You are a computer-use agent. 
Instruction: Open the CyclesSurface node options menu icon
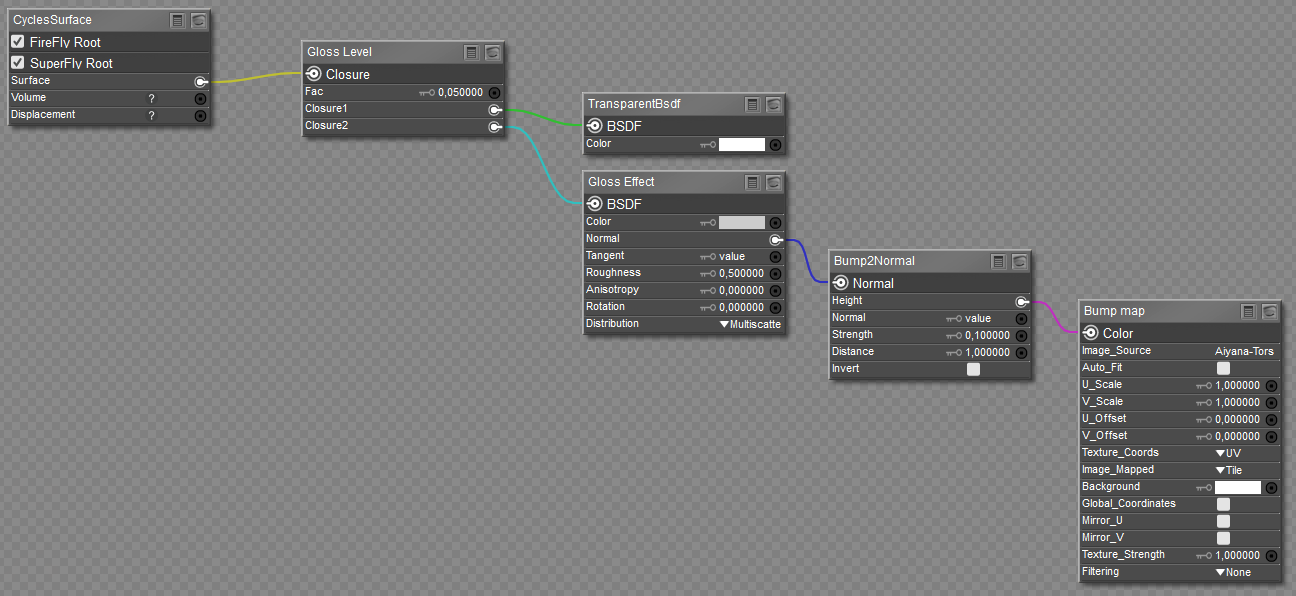pyautogui.click(x=177, y=20)
